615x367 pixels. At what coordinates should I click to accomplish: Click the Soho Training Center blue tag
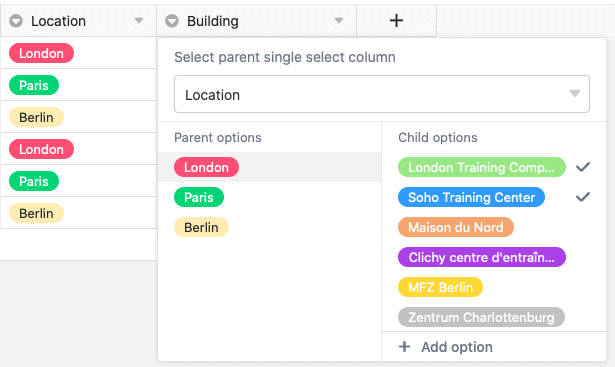[x=471, y=197]
